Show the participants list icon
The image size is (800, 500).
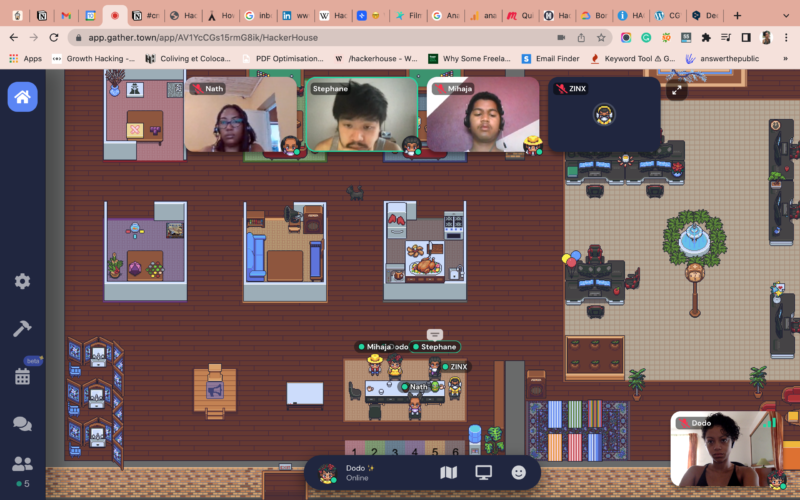coord(22,464)
